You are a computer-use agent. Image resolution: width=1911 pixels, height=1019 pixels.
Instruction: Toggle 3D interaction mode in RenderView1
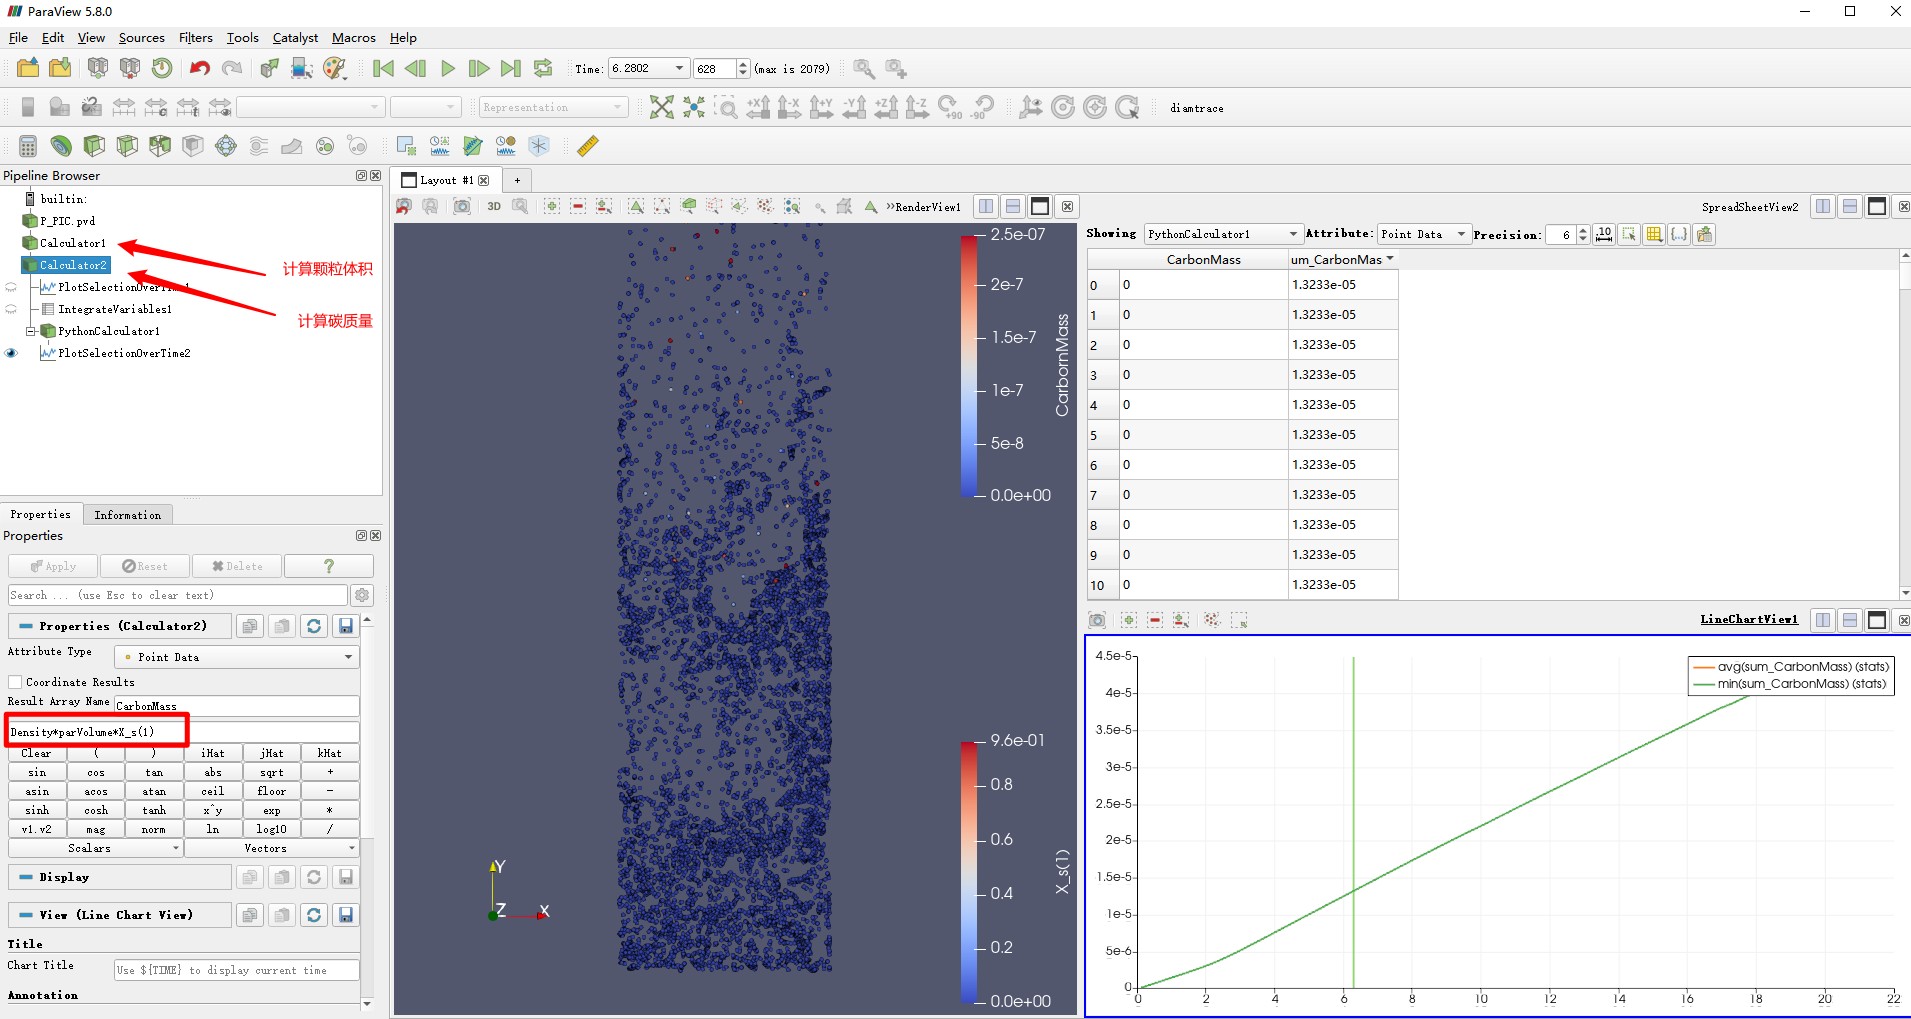(494, 206)
